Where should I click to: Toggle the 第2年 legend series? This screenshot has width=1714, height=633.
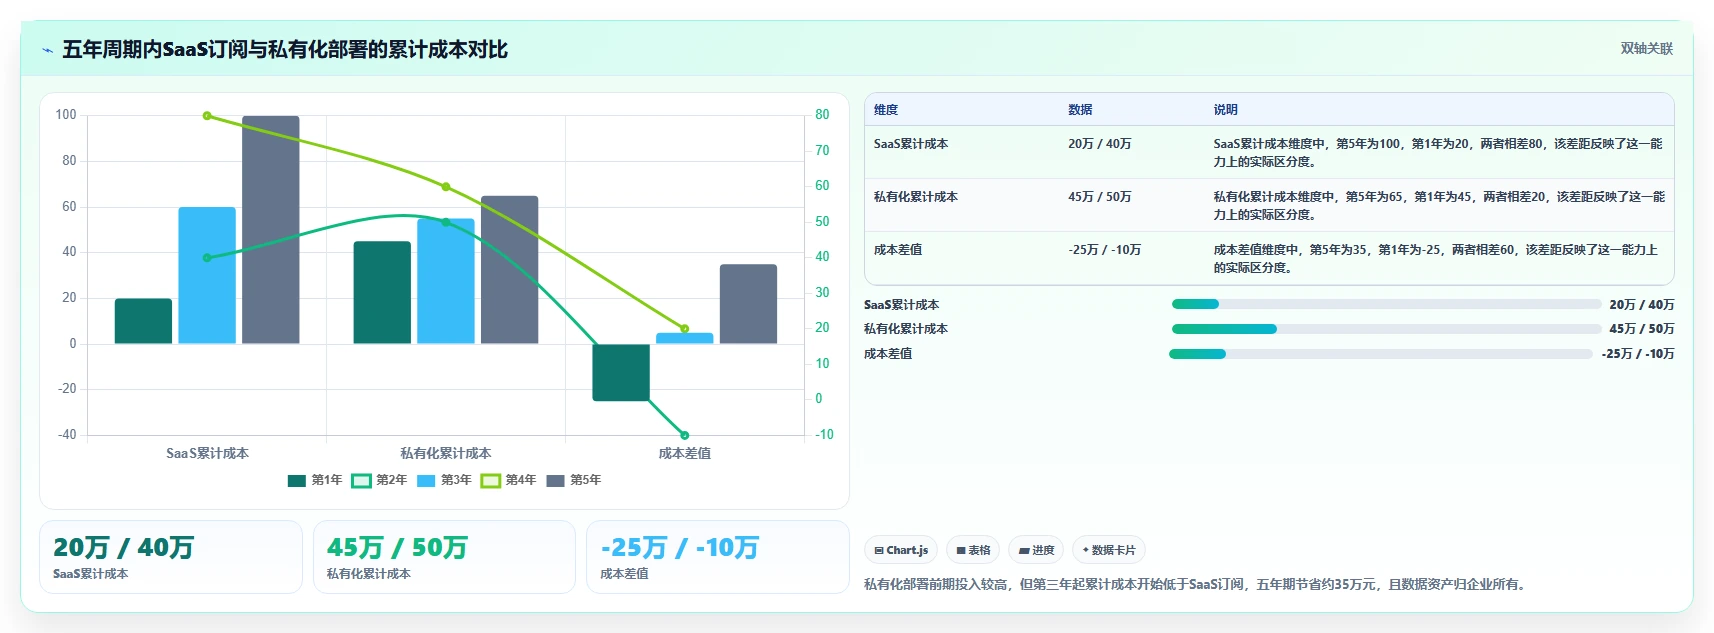pyautogui.click(x=380, y=480)
